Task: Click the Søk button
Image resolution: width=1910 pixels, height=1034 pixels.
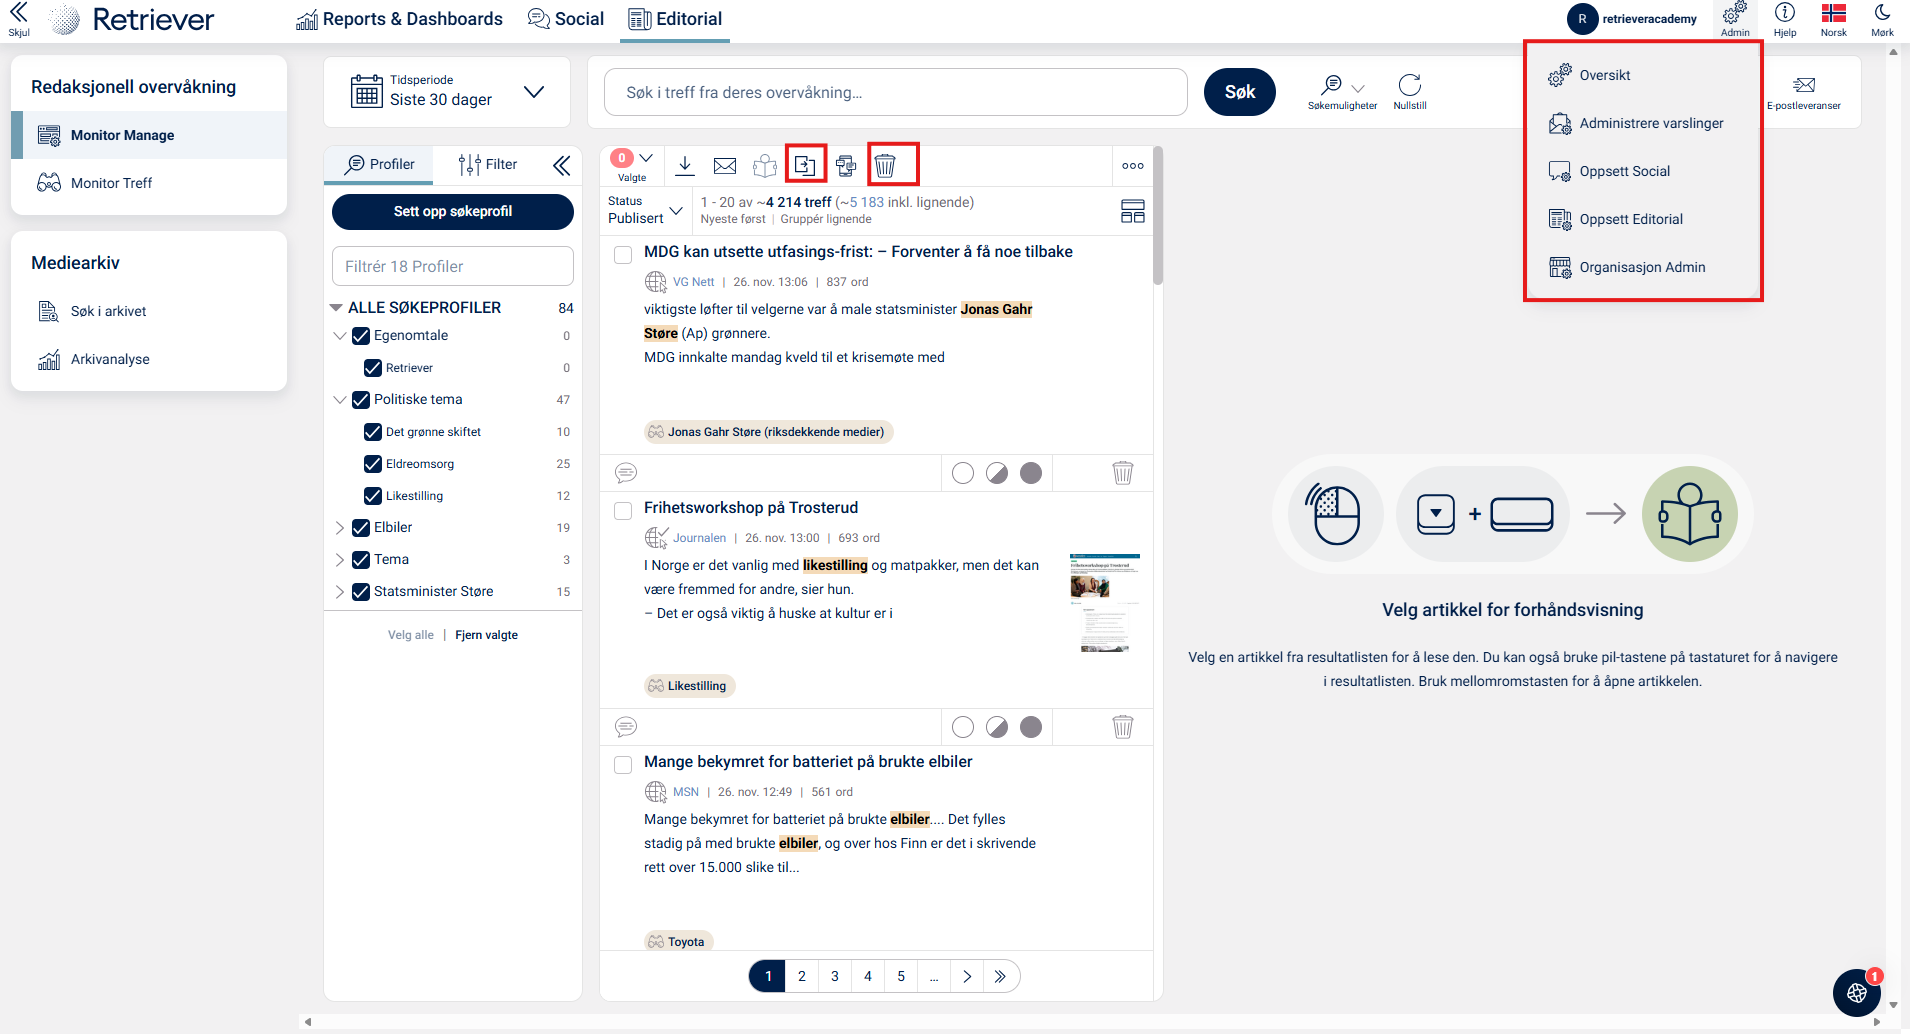Action: point(1240,92)
